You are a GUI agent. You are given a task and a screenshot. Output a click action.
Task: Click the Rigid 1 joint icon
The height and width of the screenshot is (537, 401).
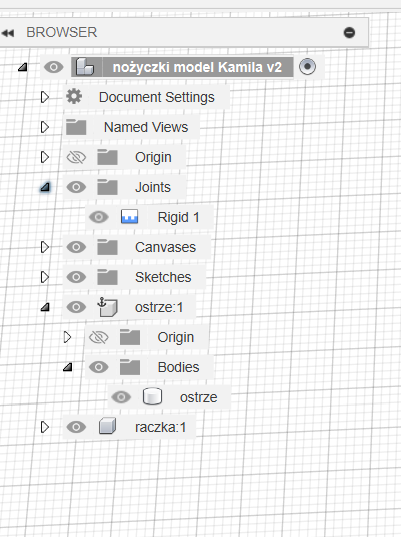(x=129, y=217)
